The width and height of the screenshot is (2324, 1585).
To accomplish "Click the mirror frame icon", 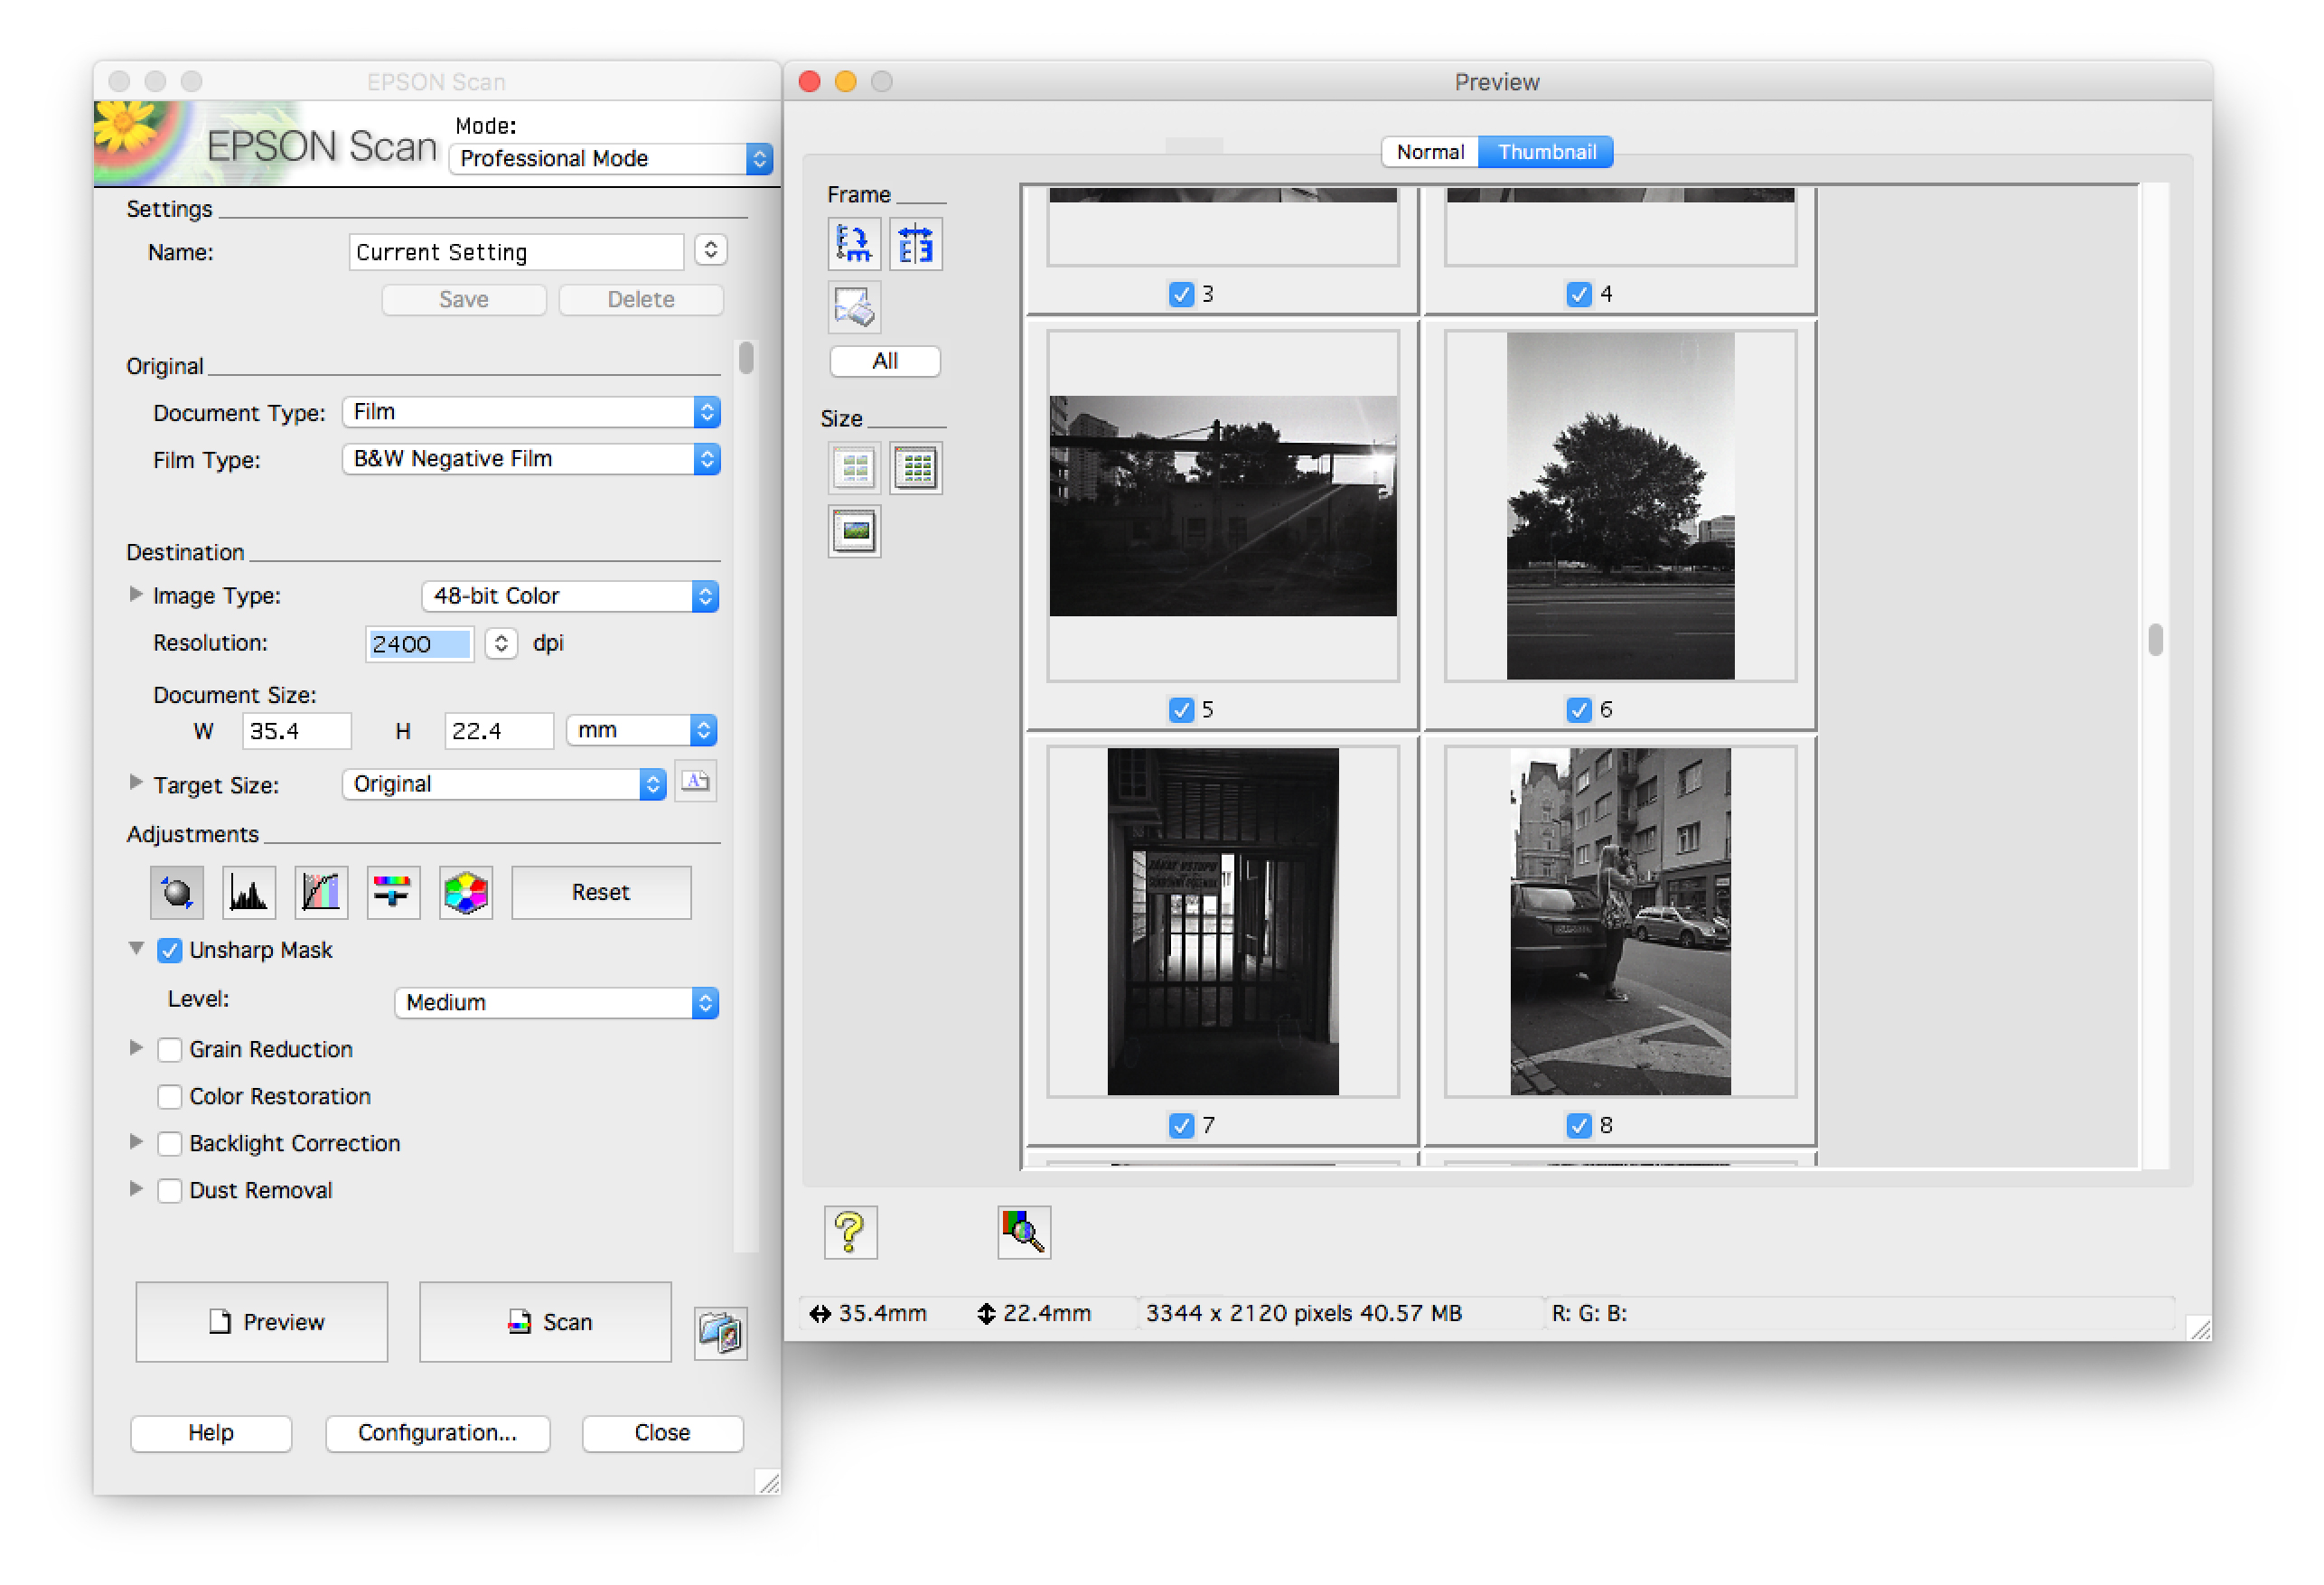I will click(915, 243).
